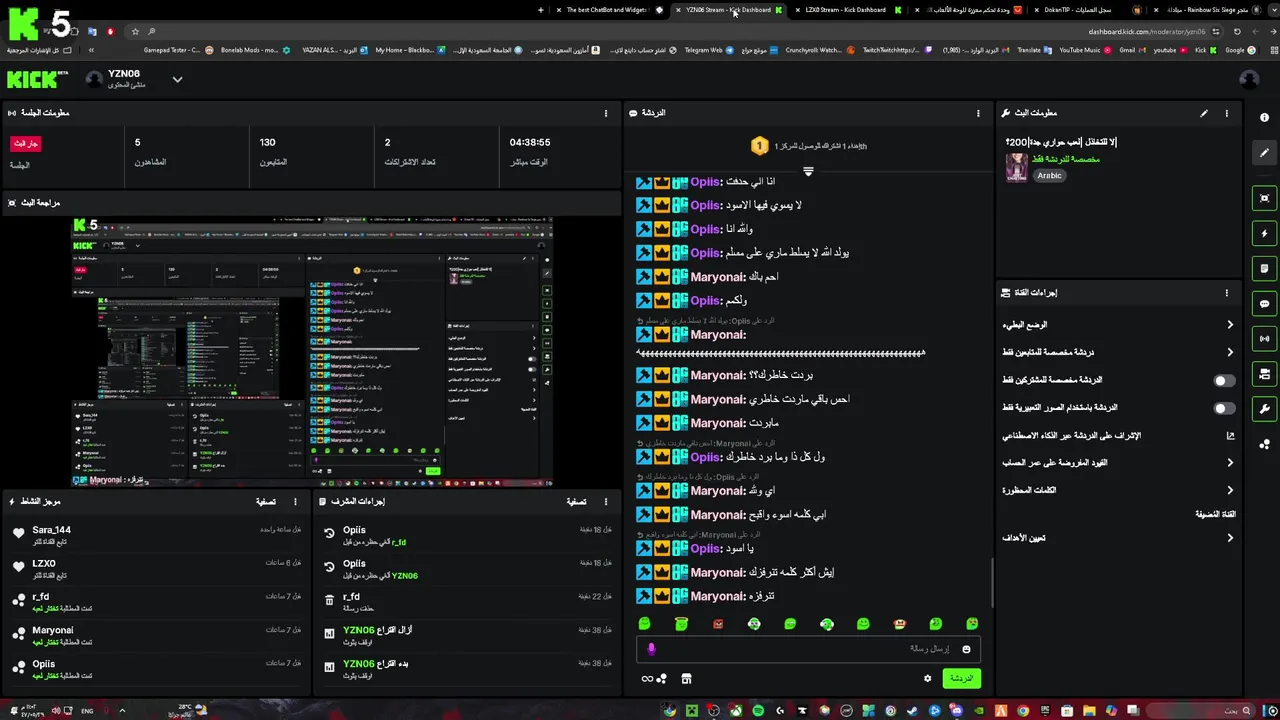Click the infinity points icon below chat

pyautogui.click(x=647, y=679)
